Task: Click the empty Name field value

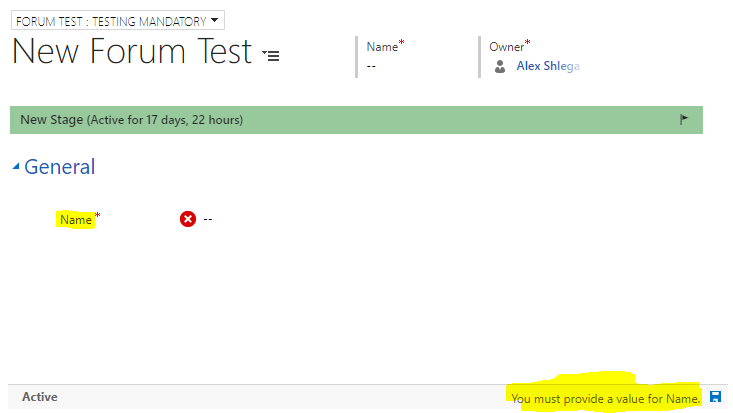Action: (208, 219)
